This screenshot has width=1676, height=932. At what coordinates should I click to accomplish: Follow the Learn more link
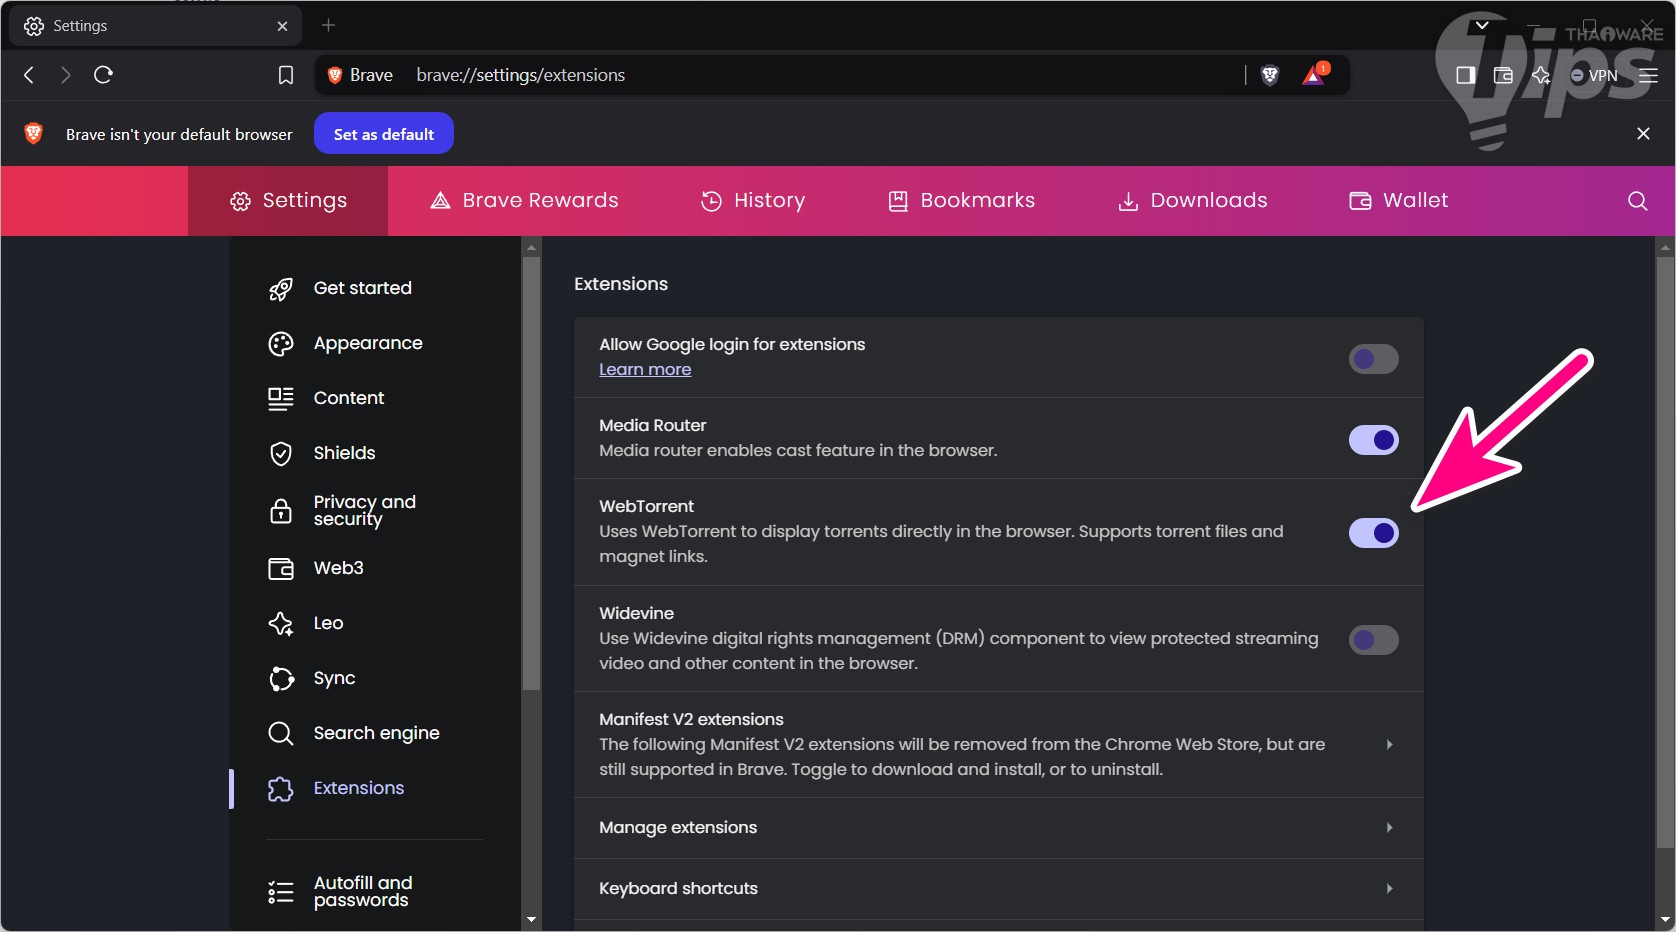click(x=645, y=370)
